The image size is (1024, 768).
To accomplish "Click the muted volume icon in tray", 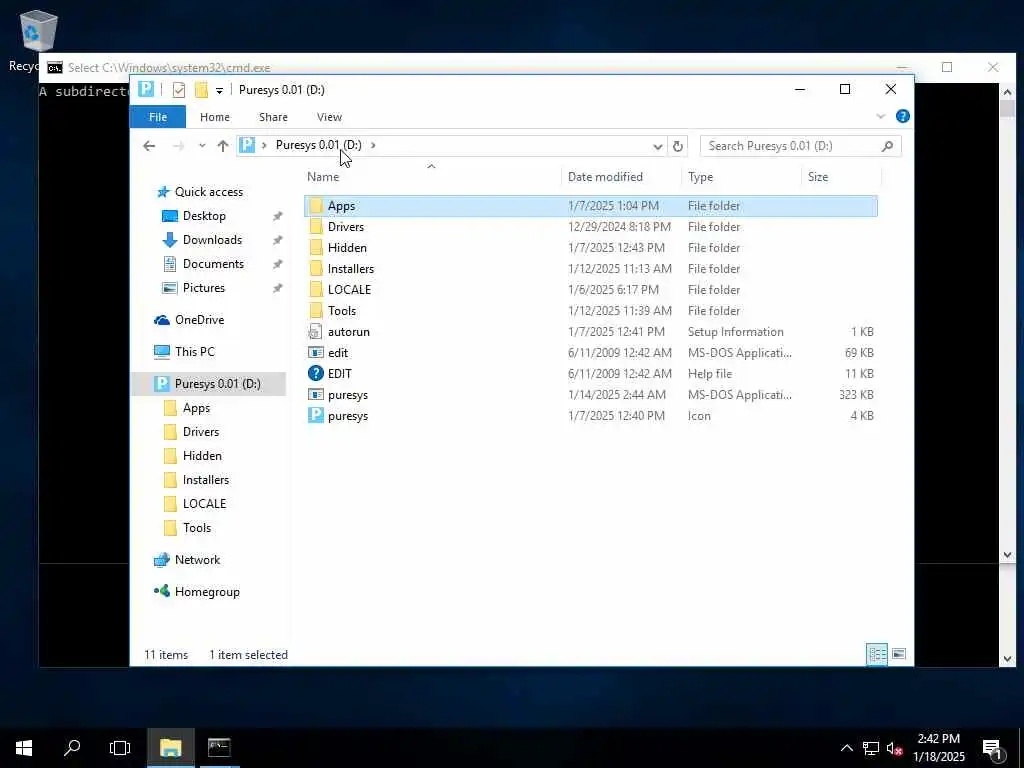I will pos(894,748).
